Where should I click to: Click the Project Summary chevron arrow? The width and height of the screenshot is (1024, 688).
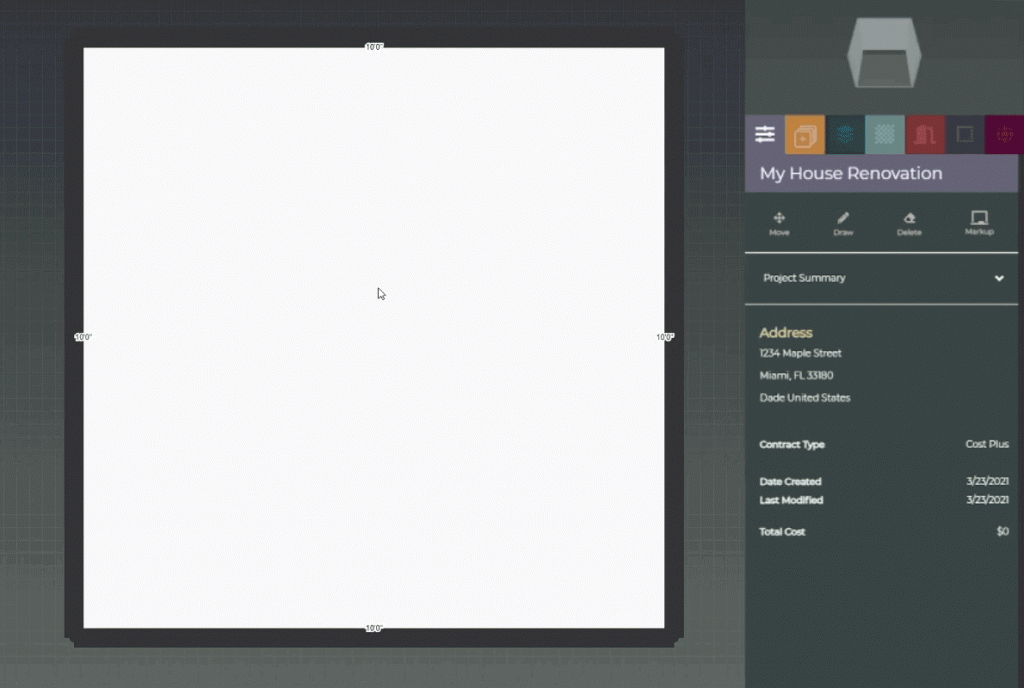999,279
